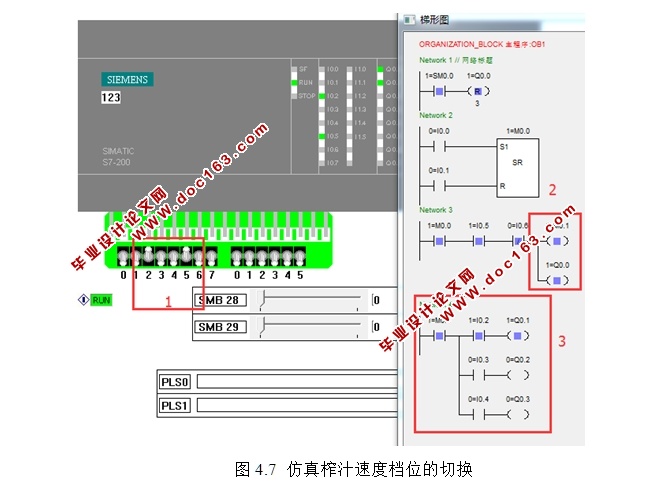Click the PLS1 label
The image size is (649, 482).
(175, 405)
